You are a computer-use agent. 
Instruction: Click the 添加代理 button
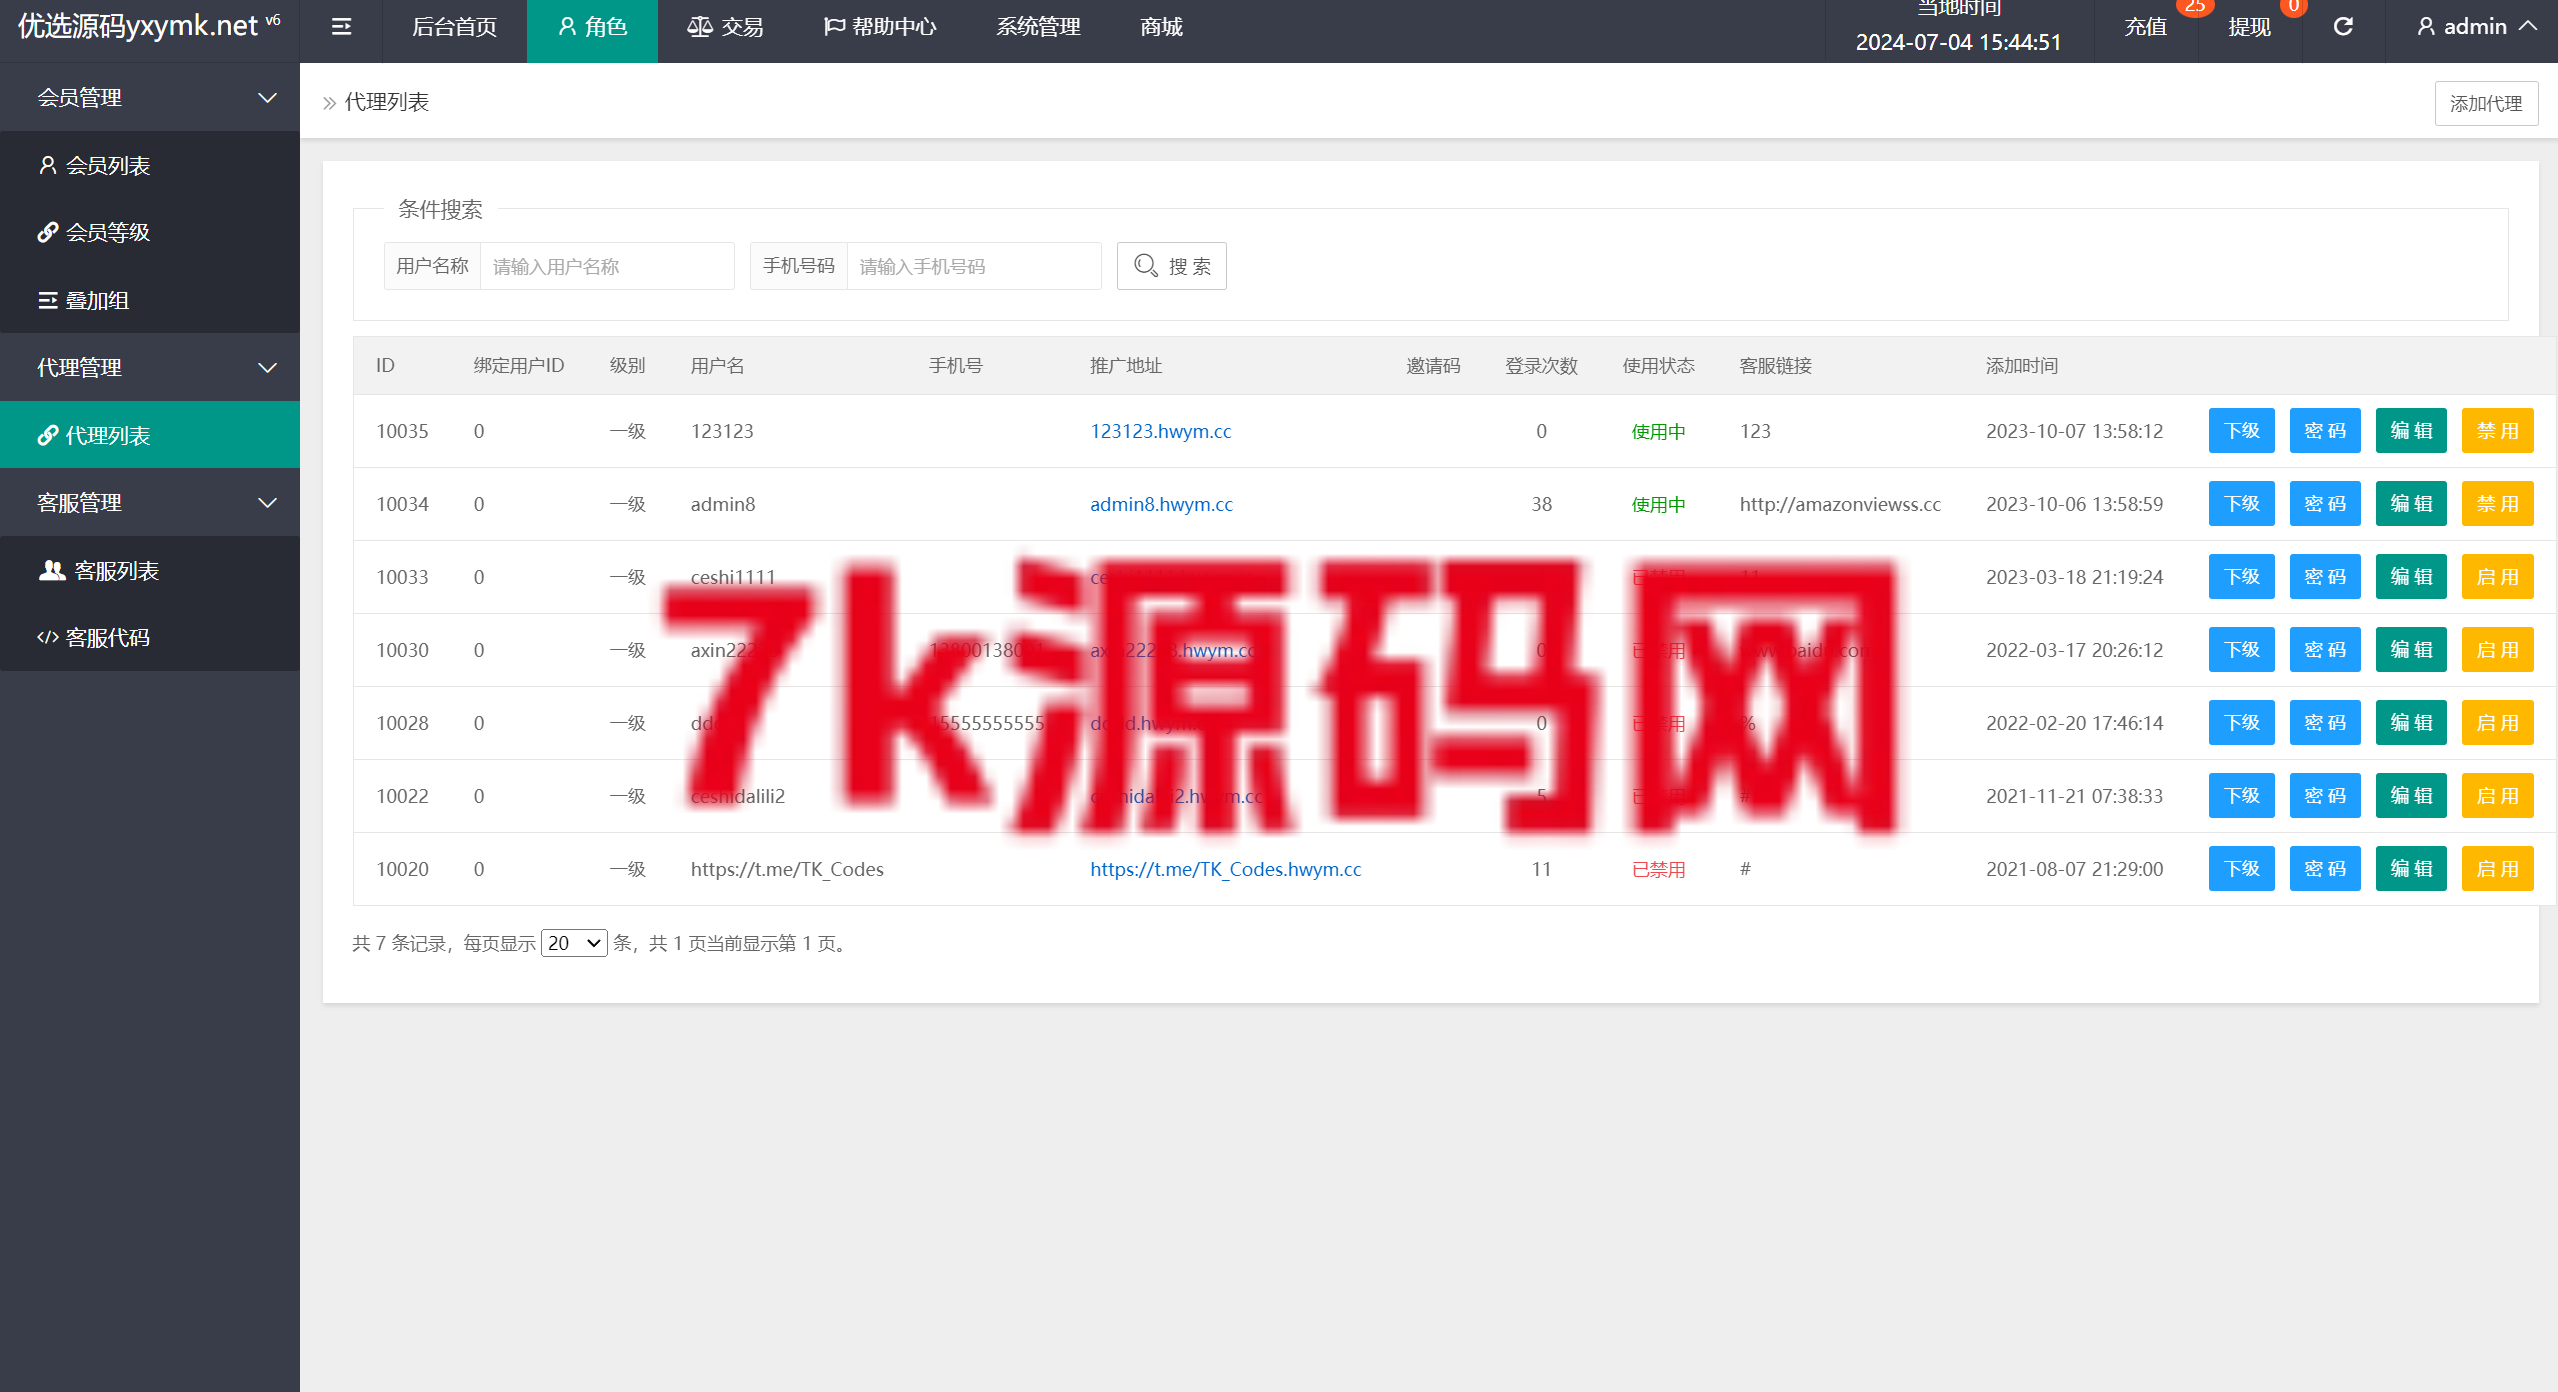click(x=2486, y=104)
